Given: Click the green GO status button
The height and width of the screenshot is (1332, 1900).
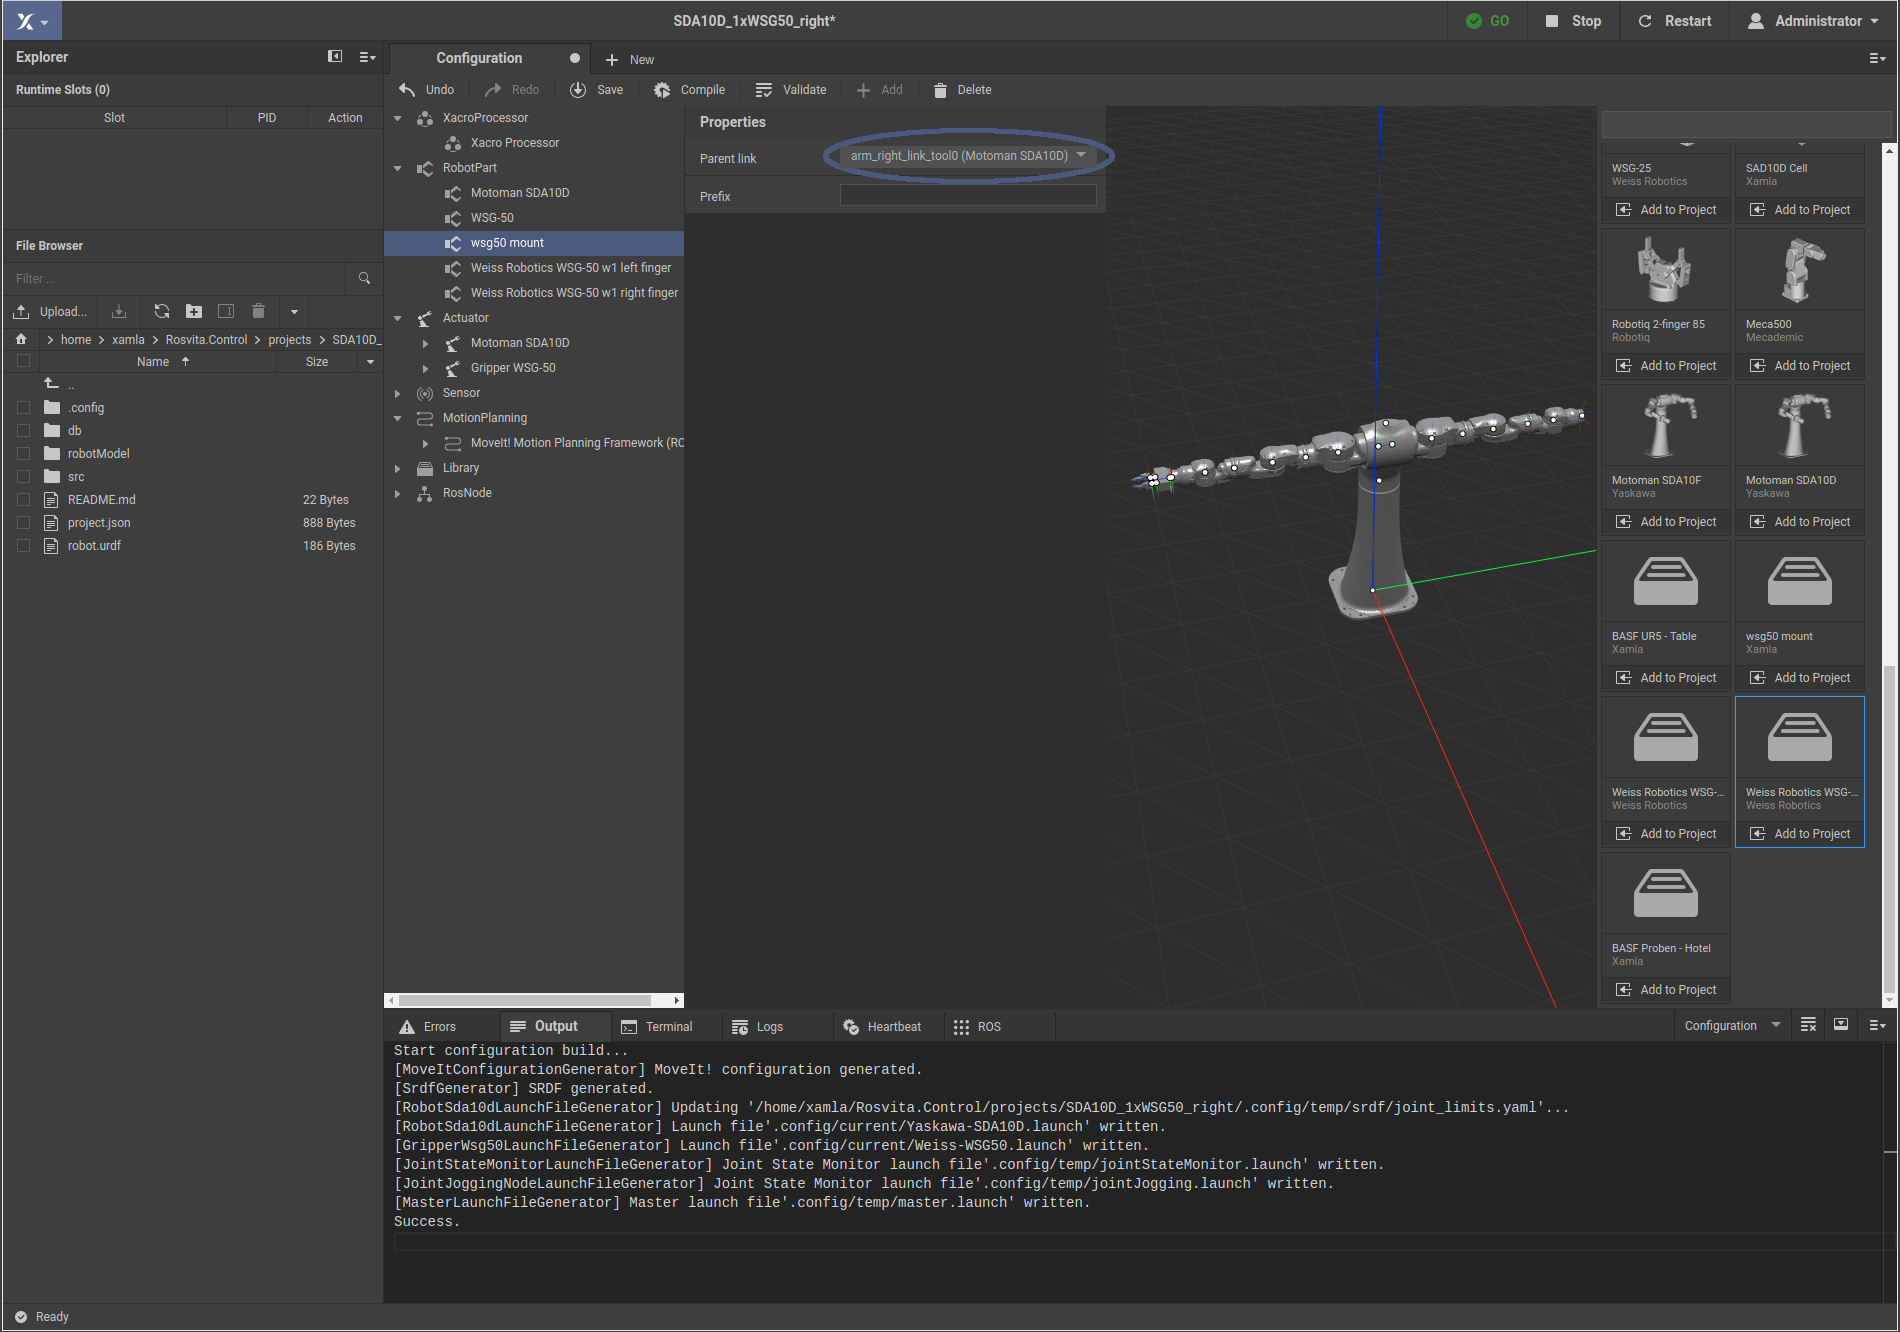Looking at the screenshot, I should click(1487, 21).
